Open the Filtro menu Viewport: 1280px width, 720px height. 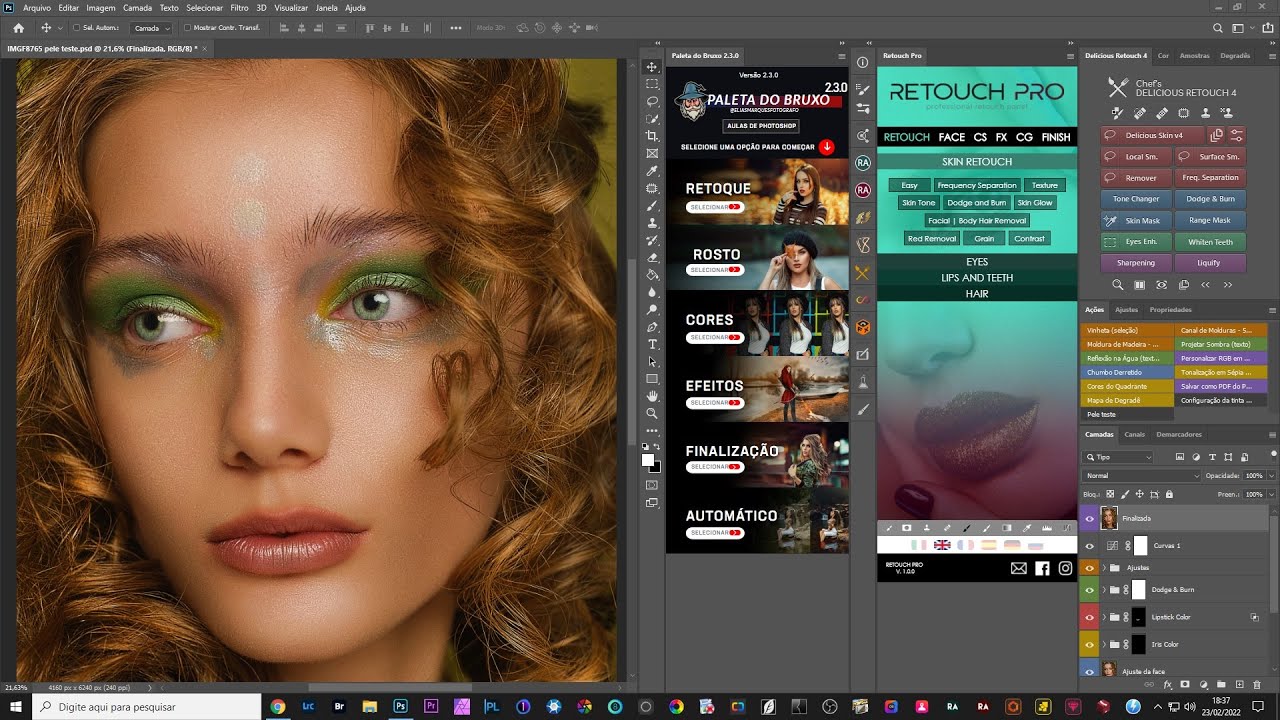pos(239,7)
